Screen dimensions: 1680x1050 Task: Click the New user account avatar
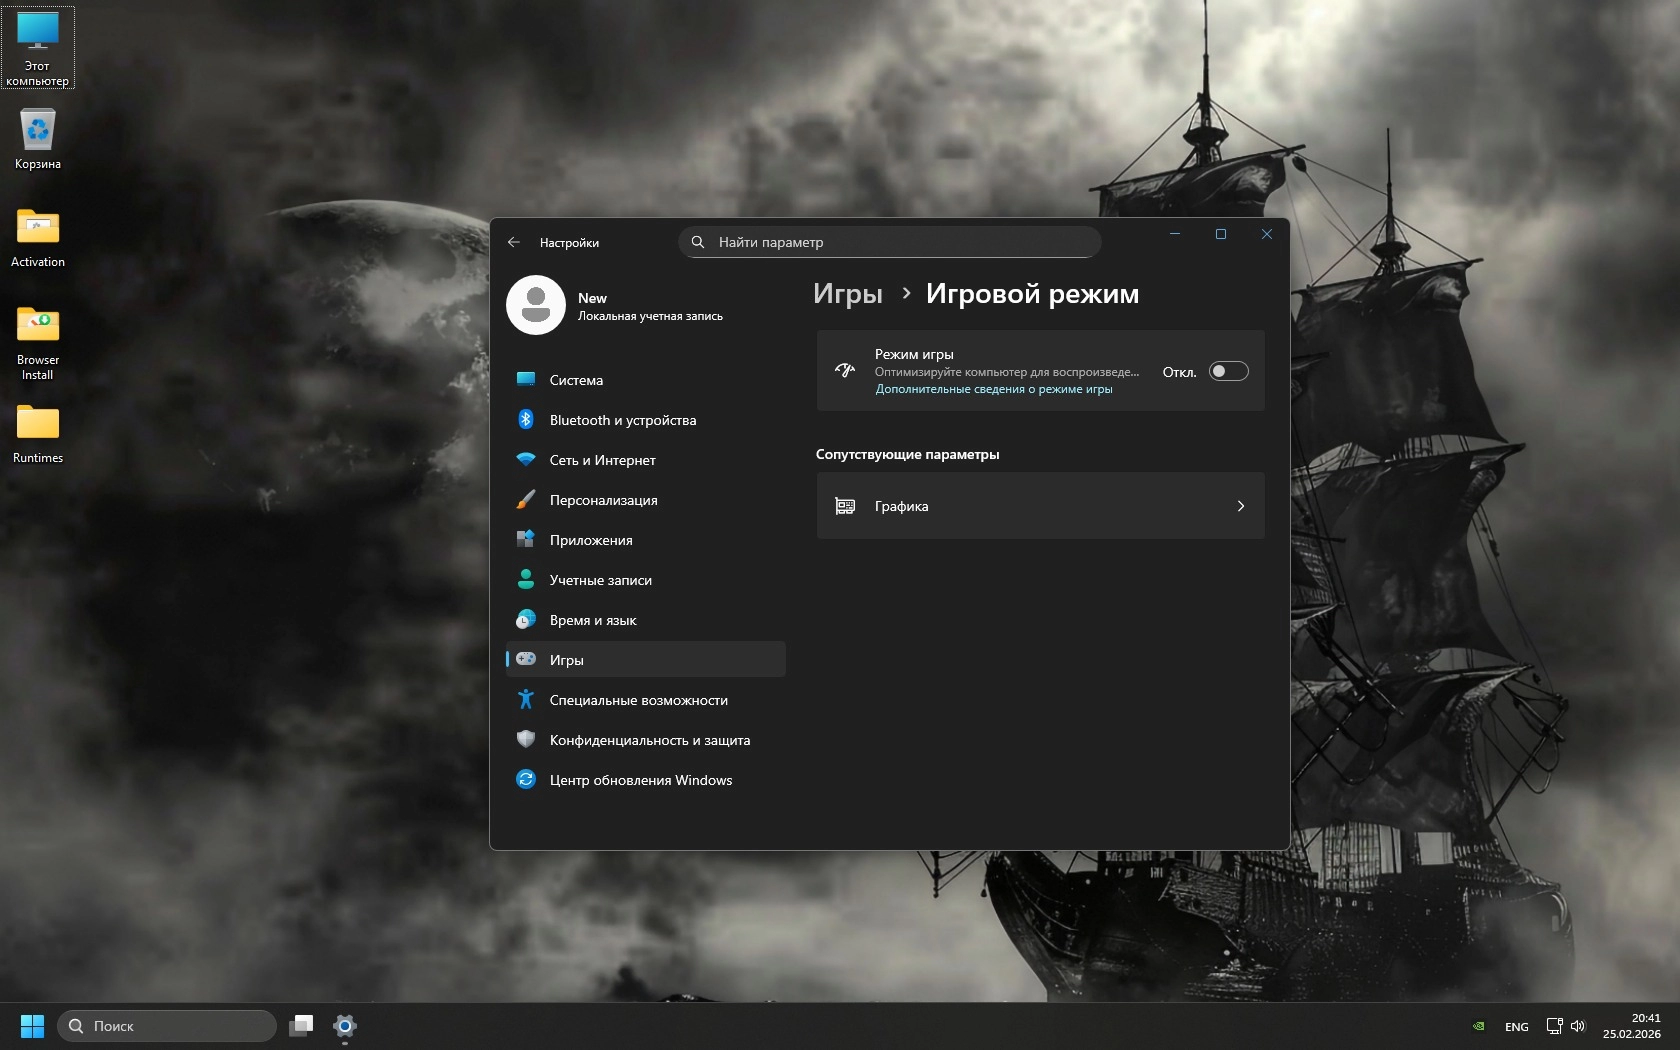tap(536, 305)
